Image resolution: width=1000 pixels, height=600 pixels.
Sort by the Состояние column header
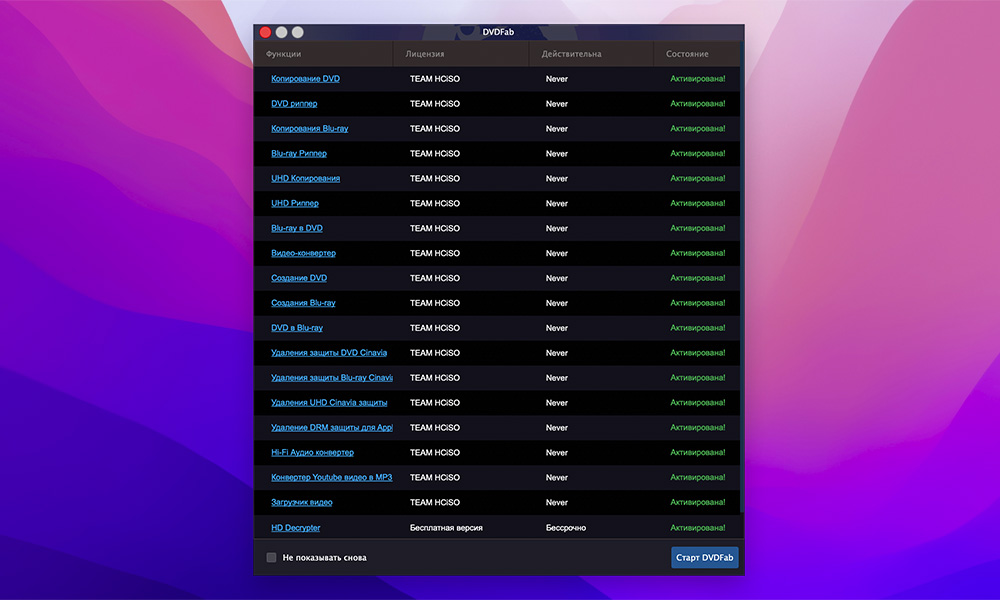(x=687, y=54)
